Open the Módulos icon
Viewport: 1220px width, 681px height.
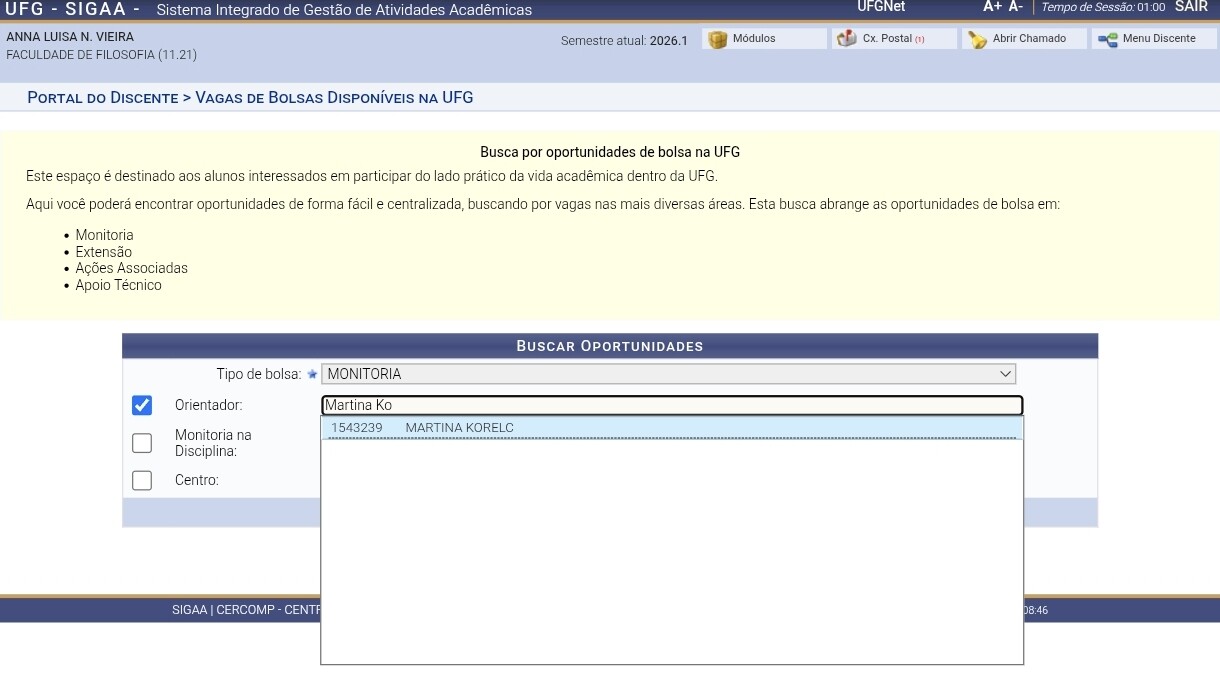(x=717, y=40)
